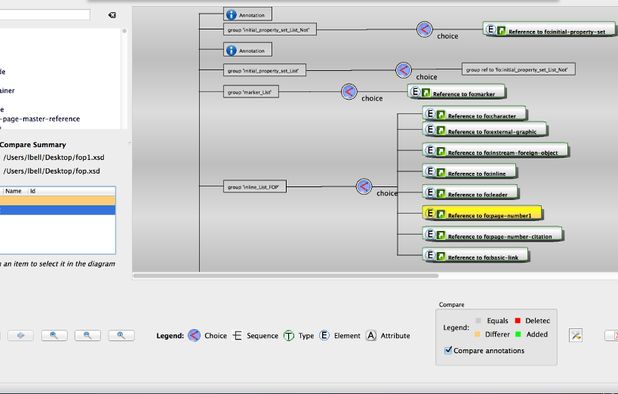Open the wrench tool icon beside Compare panel
This screenshot has width=618, height=394.
(x=575, y=335)
